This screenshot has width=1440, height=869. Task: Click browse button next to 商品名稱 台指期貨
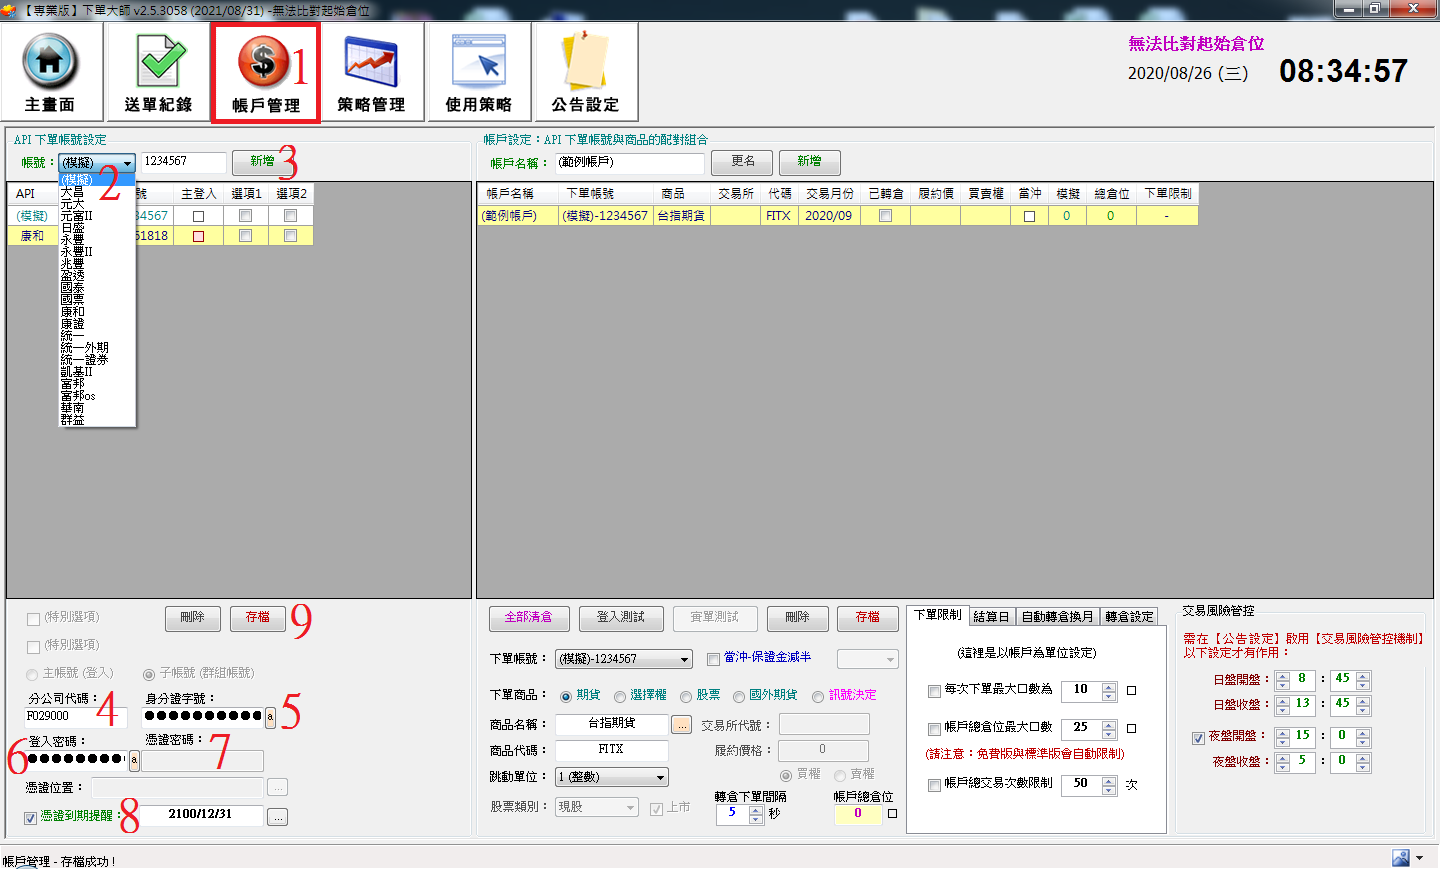681,725
